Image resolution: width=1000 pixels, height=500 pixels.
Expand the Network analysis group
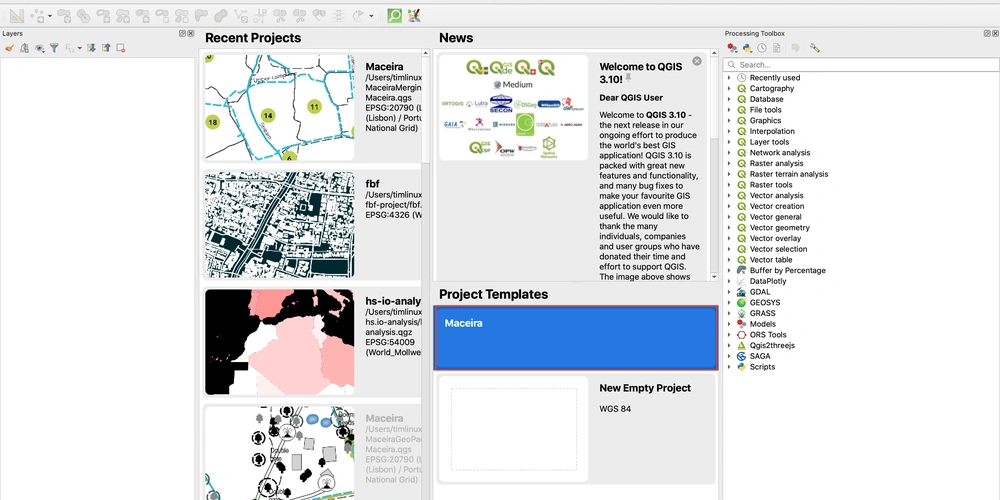pyautogui.click(x=729, y=153)
